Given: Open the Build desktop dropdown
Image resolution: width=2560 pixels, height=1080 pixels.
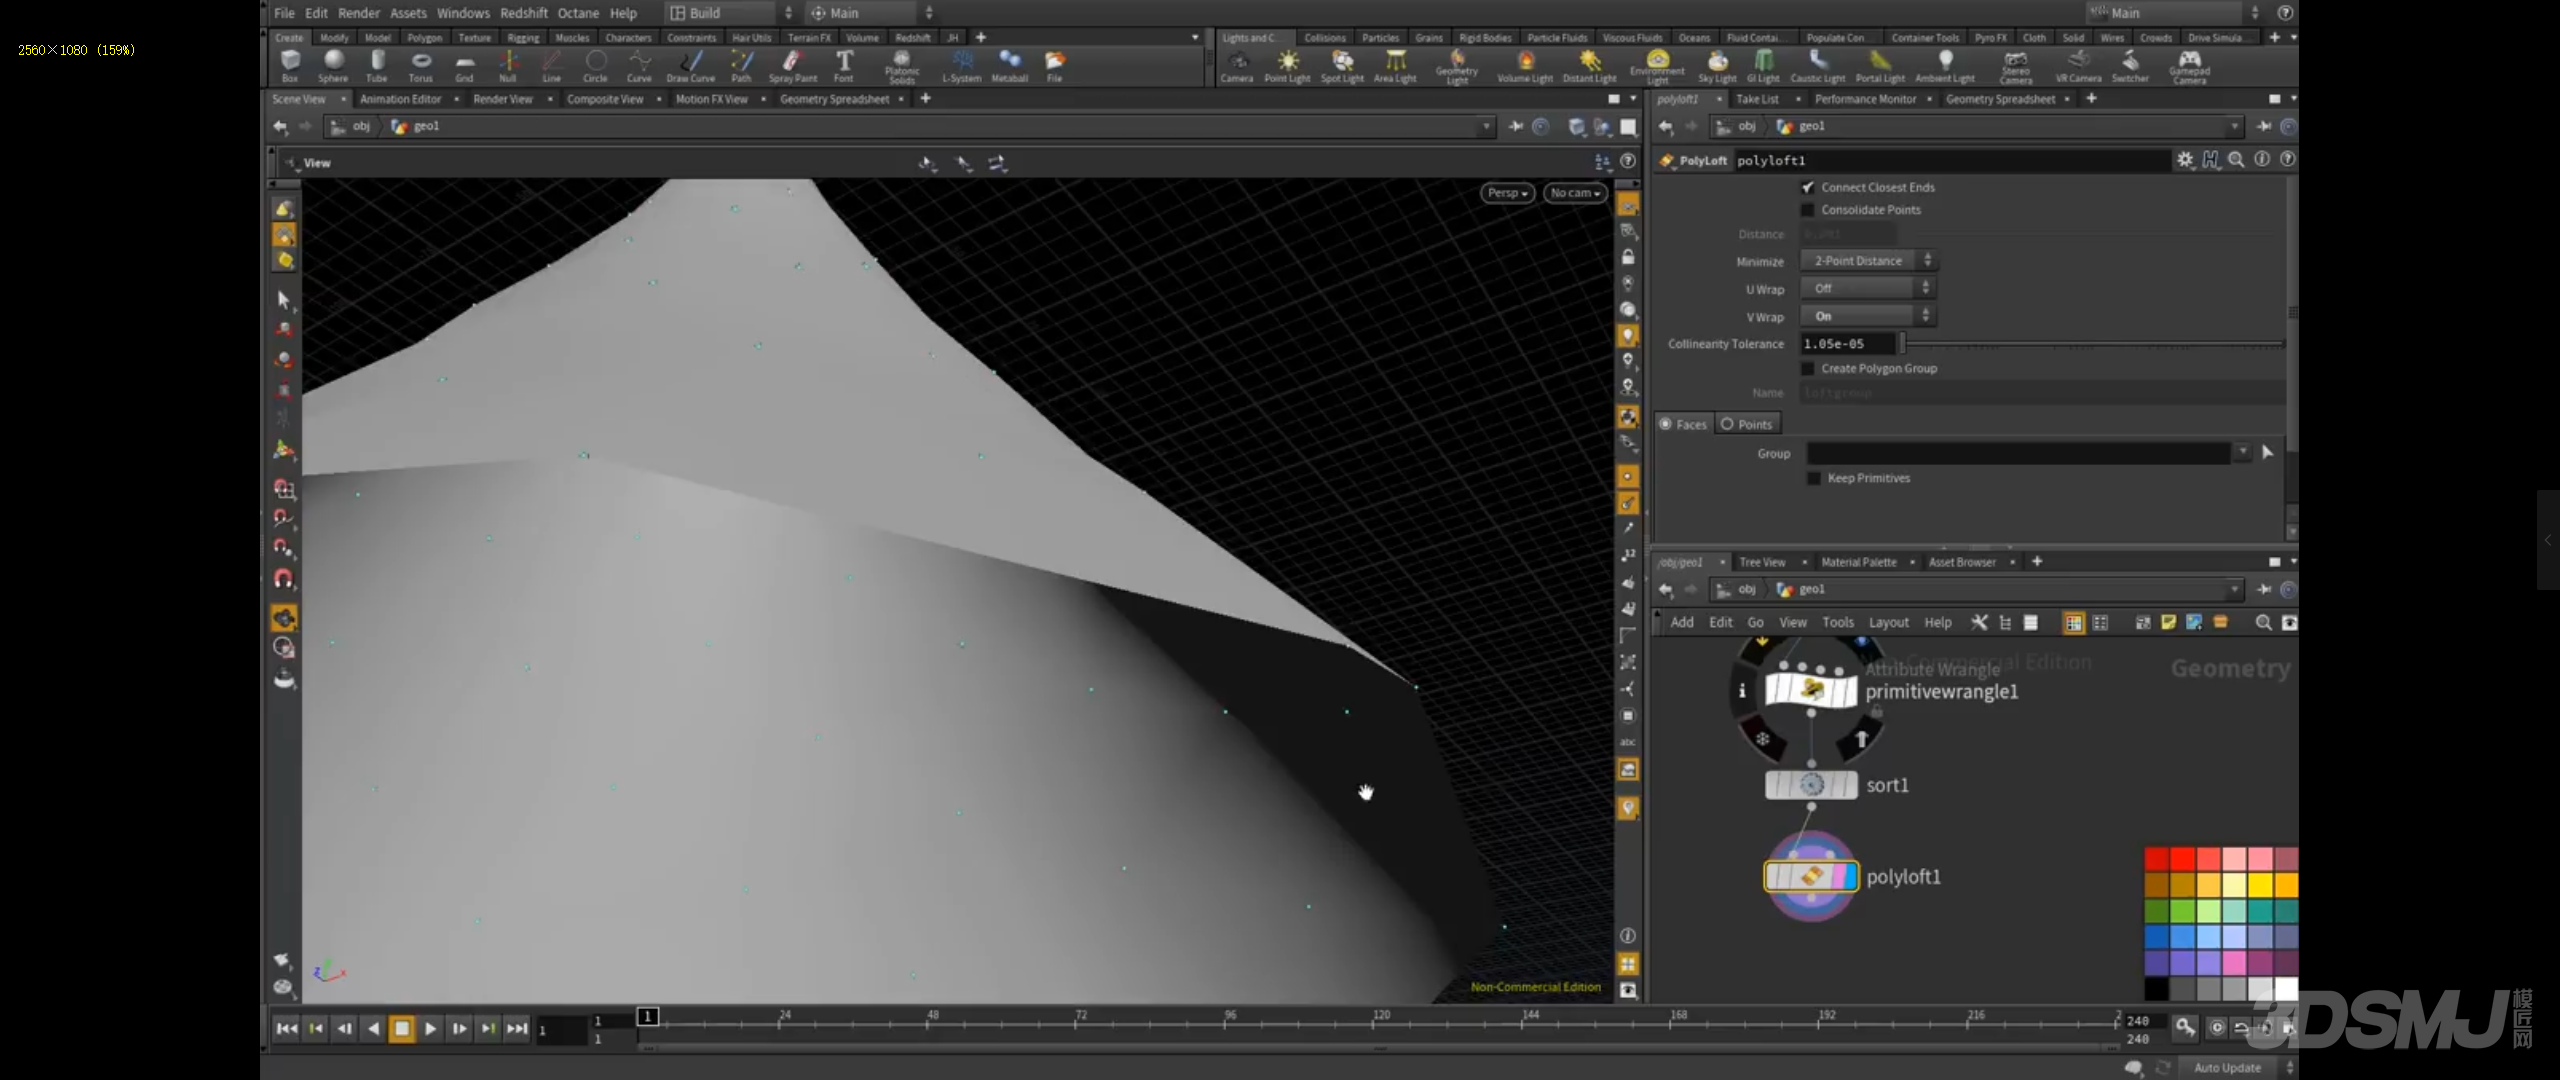Looking at the screenshot, I should pyautogui.click(x=730, y=13).
